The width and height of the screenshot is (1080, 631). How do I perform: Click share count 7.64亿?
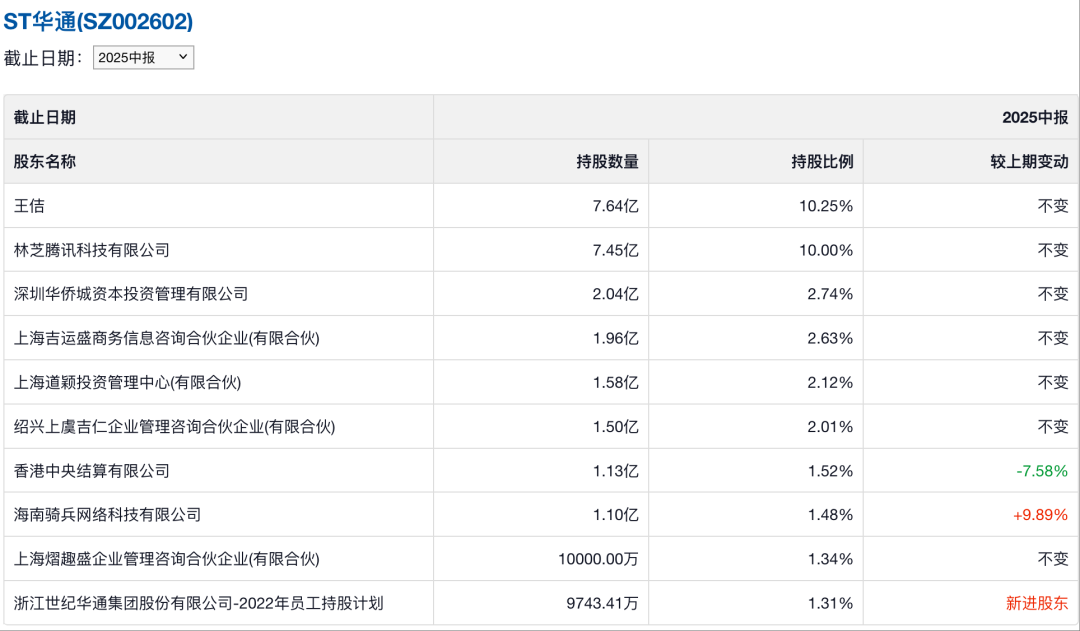click(x=616, y=206)
